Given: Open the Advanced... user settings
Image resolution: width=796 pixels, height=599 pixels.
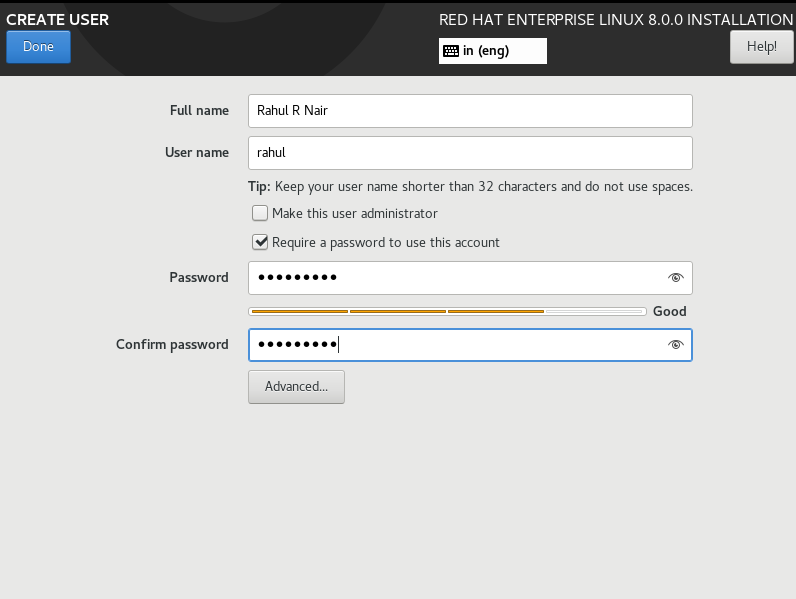Looking at the screenshot, I should click(x=296, y=387).
